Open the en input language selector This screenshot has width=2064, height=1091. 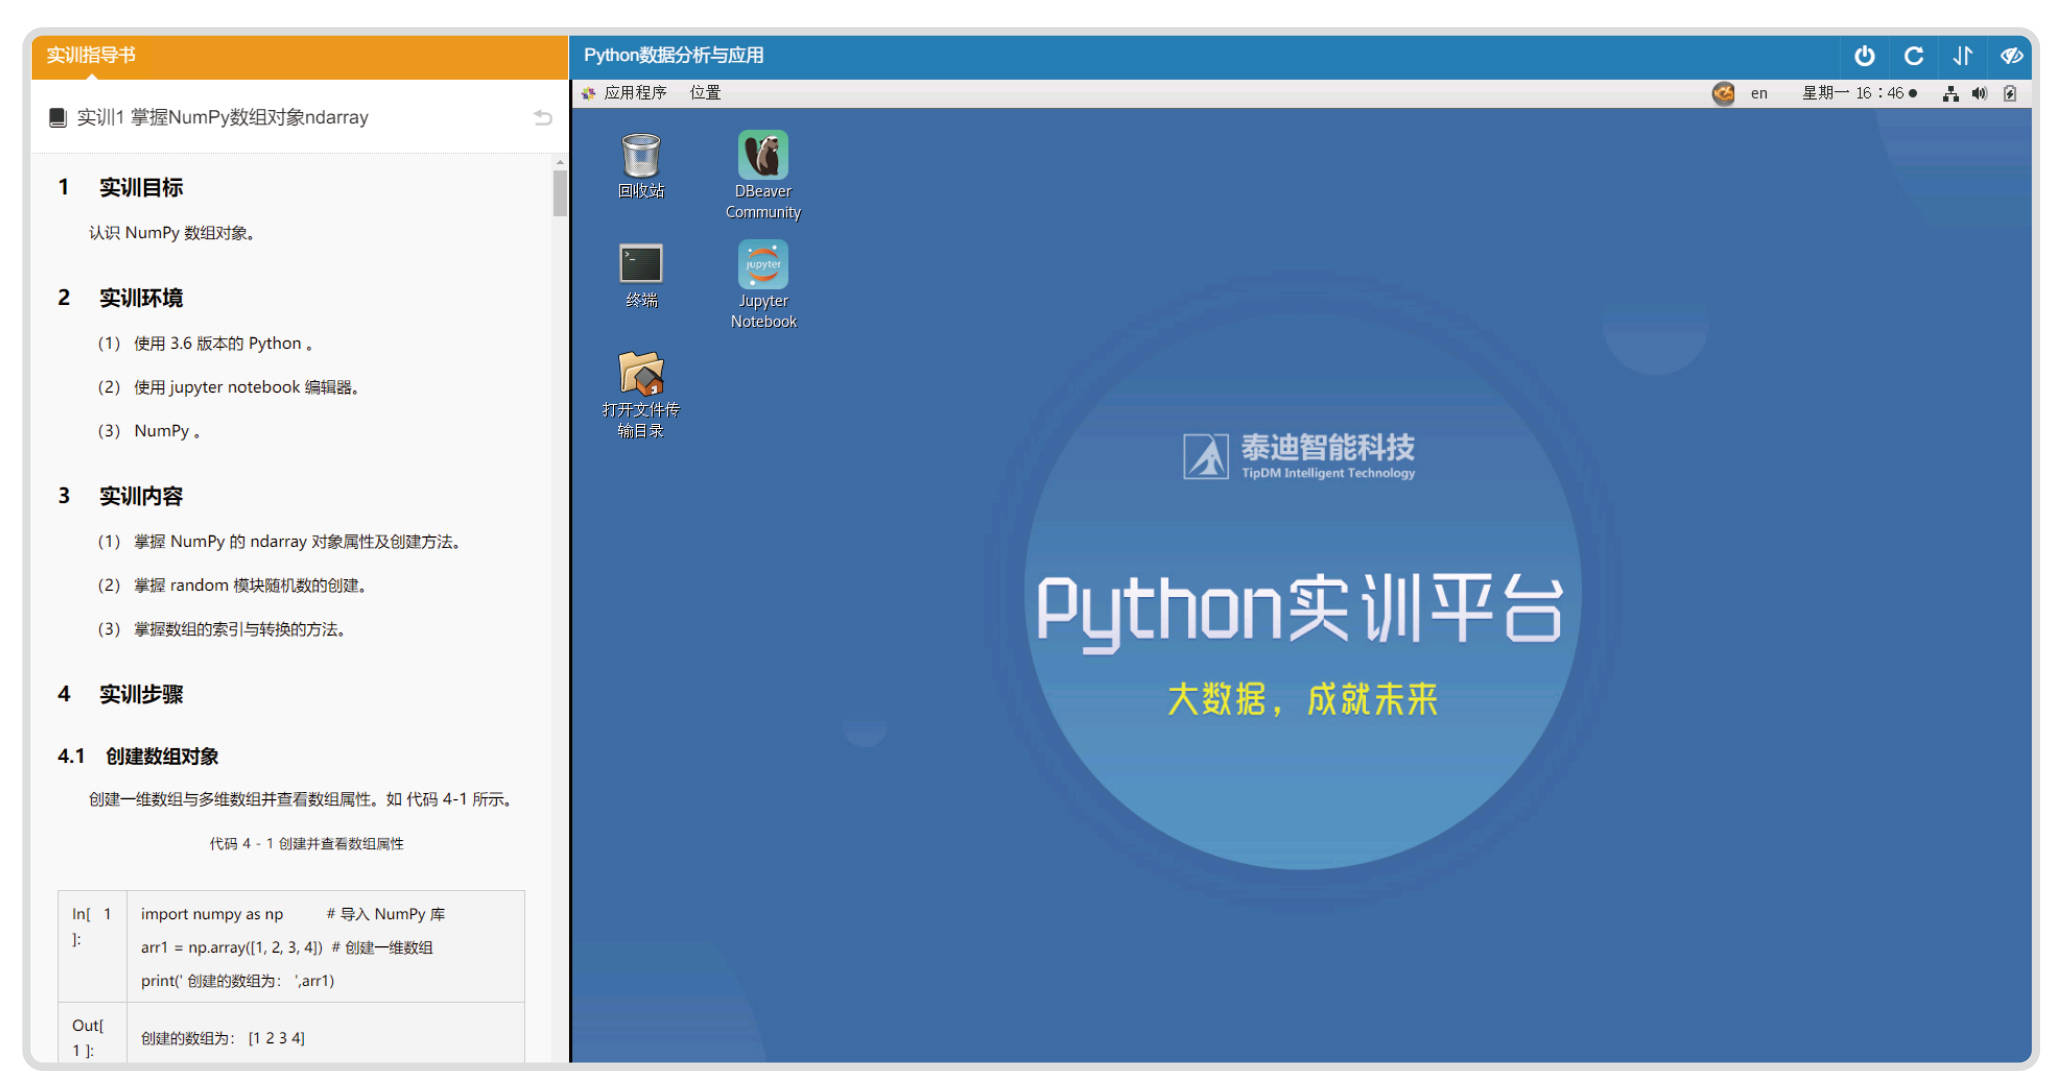(x=1759, y=93)
